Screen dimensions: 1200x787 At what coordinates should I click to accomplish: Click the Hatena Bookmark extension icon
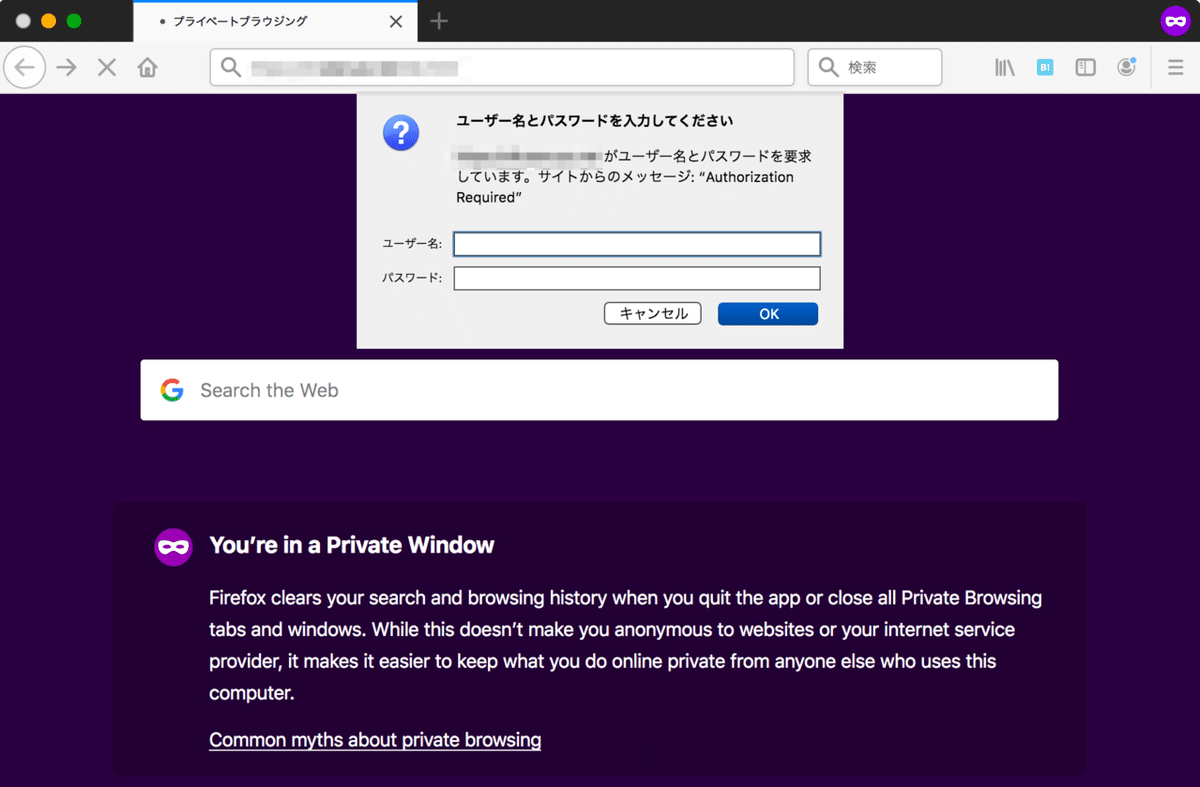(1044, 67)
